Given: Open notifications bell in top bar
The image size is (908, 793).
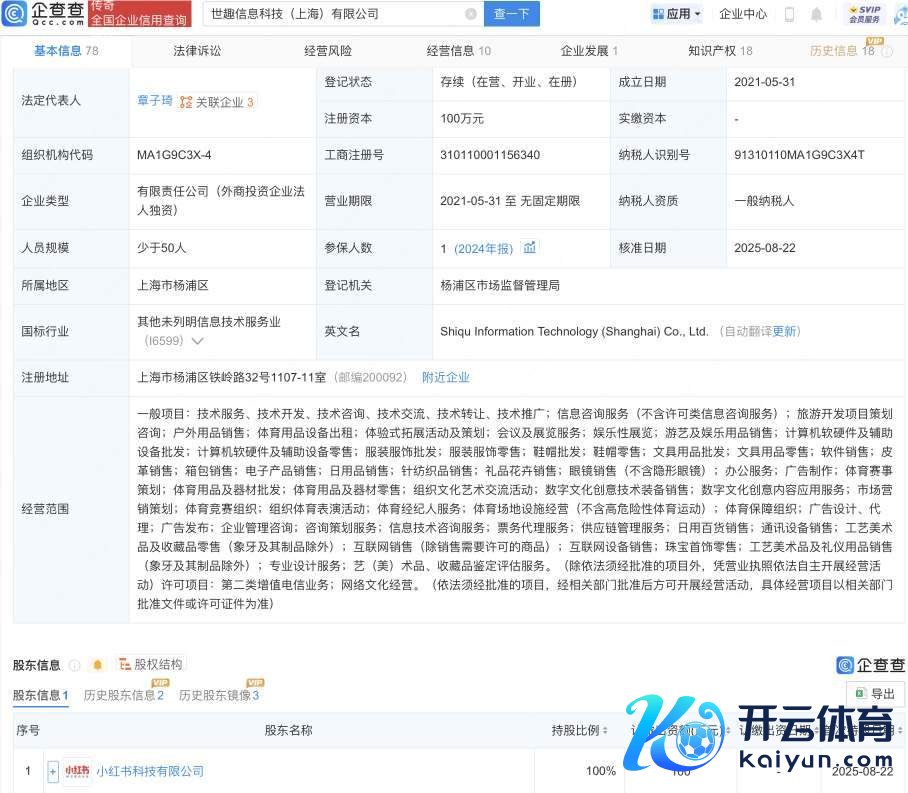Looking at the screenshot, I should (x=817, y=14).
